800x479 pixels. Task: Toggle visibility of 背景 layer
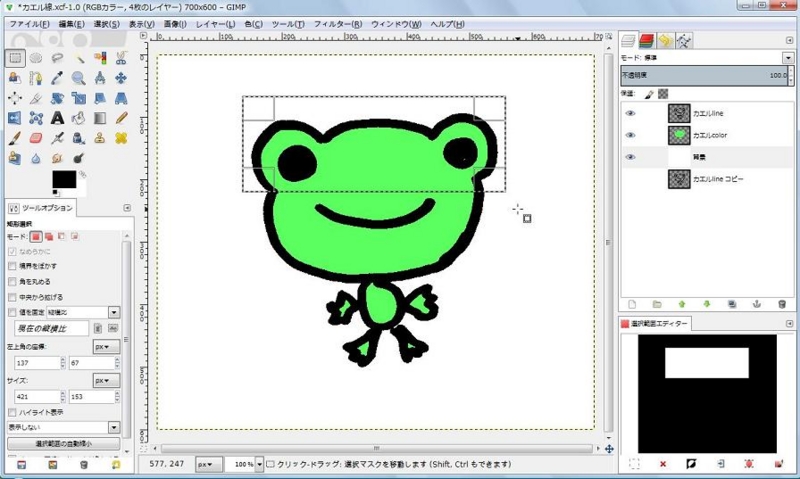coord(631,157)
